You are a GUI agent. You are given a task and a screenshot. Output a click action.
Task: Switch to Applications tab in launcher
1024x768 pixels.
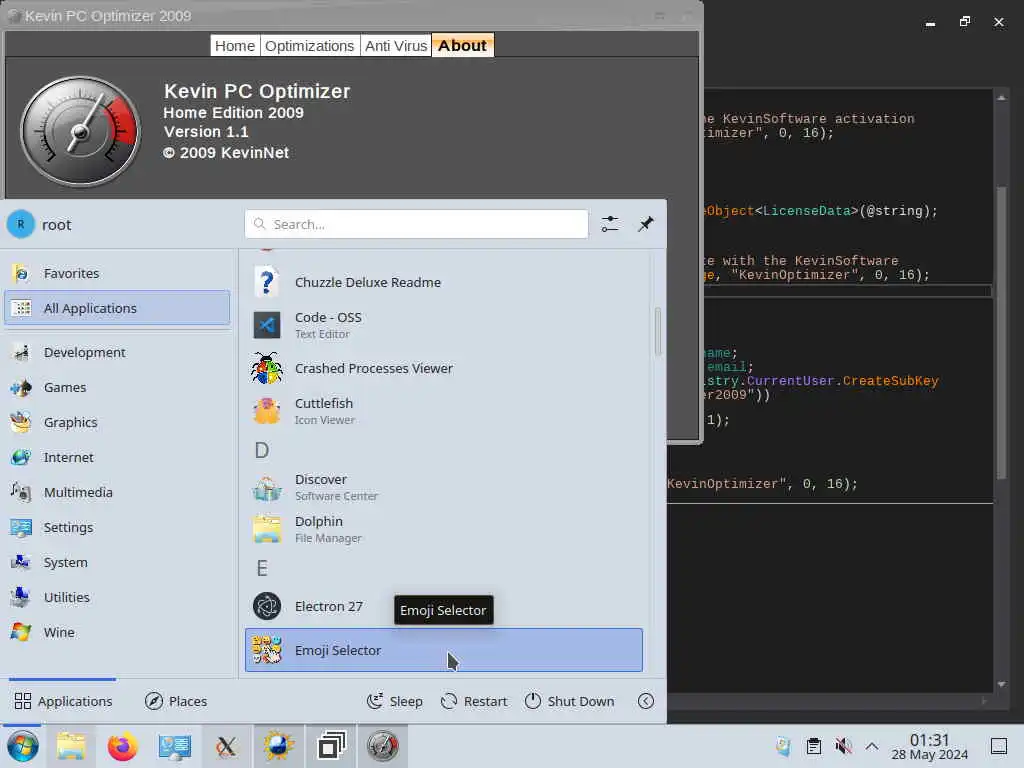[63, 701]
